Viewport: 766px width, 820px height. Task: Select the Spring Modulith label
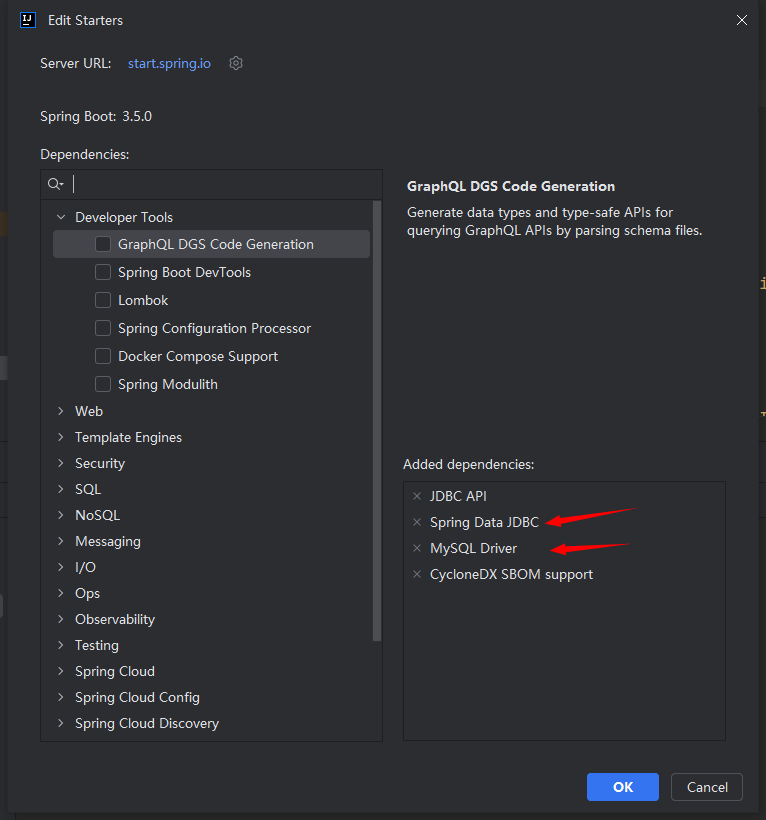[168, 384]
